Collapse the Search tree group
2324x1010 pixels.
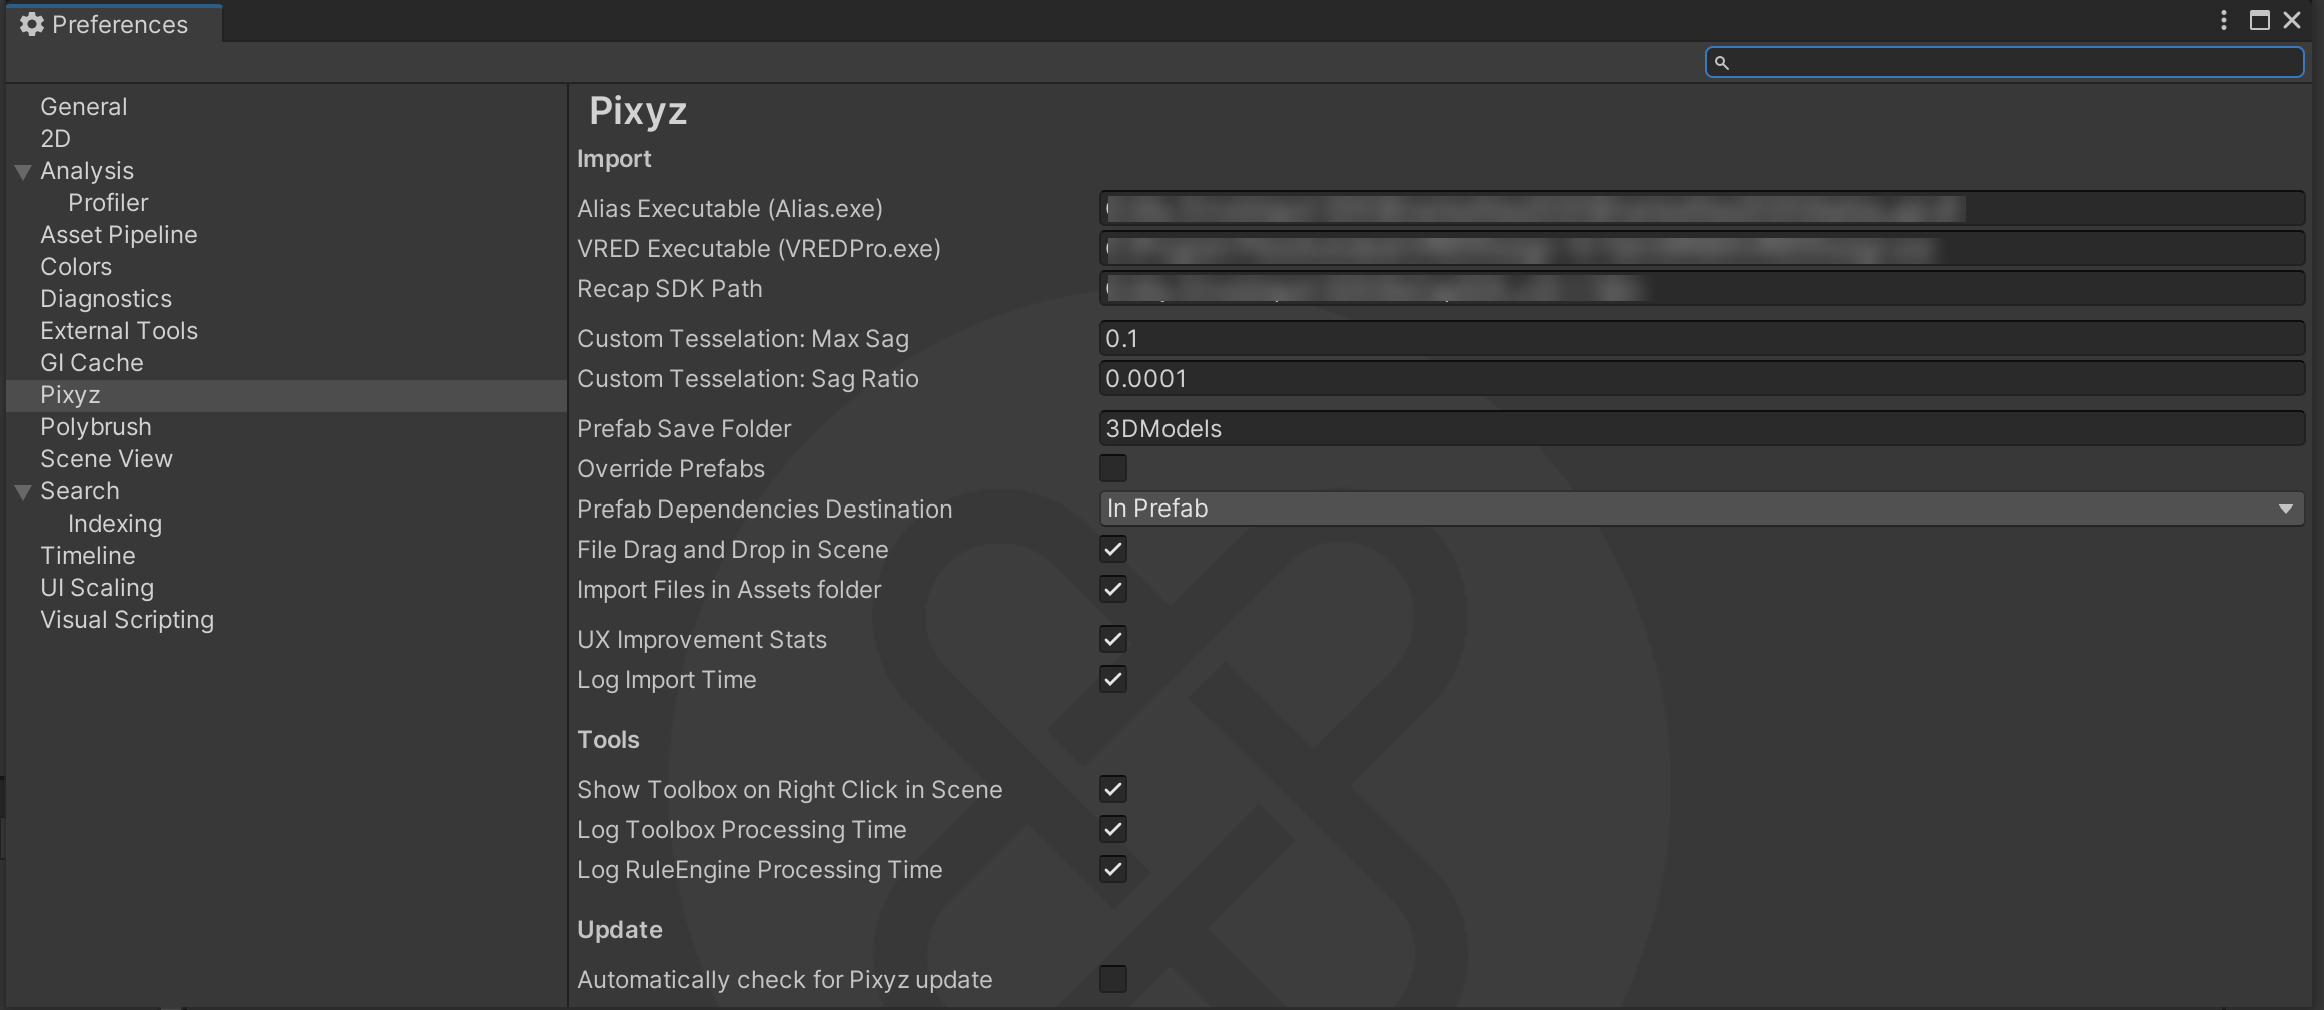tap(23, 491)
